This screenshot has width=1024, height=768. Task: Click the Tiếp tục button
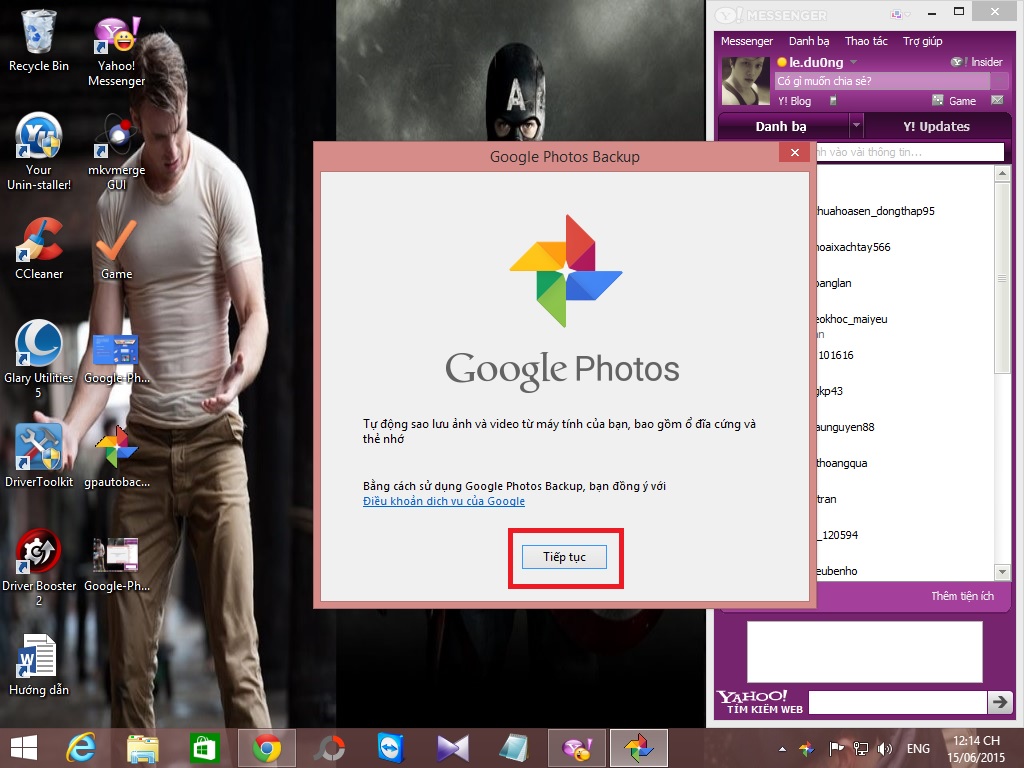coord(564,556)
